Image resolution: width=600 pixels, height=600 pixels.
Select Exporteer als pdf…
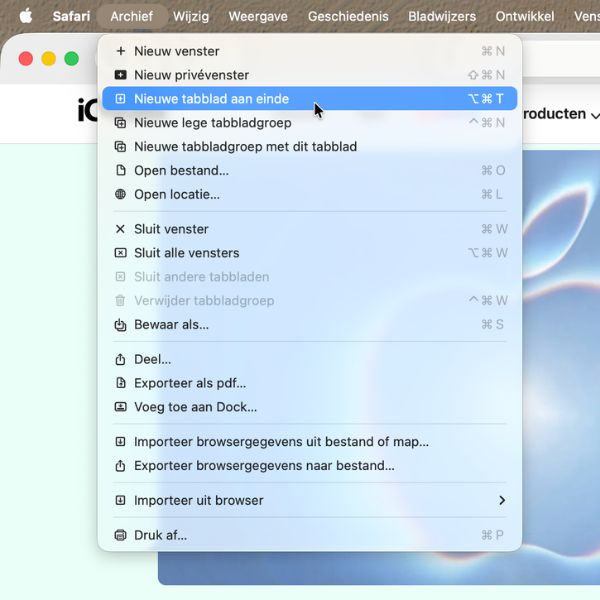[310, 383]
